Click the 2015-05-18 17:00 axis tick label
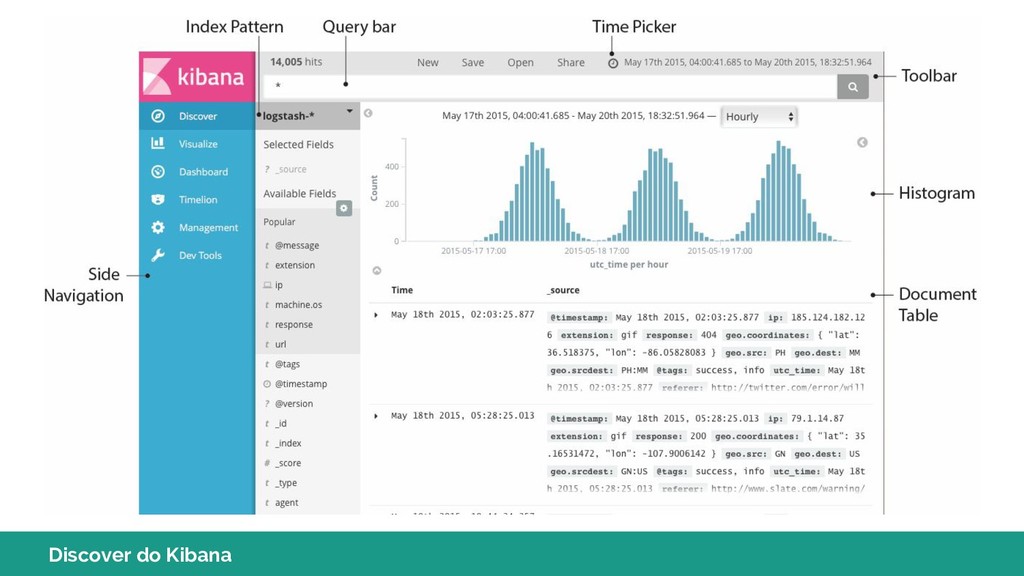This screenshot has width=1024, height=576. tap(597, 251)
